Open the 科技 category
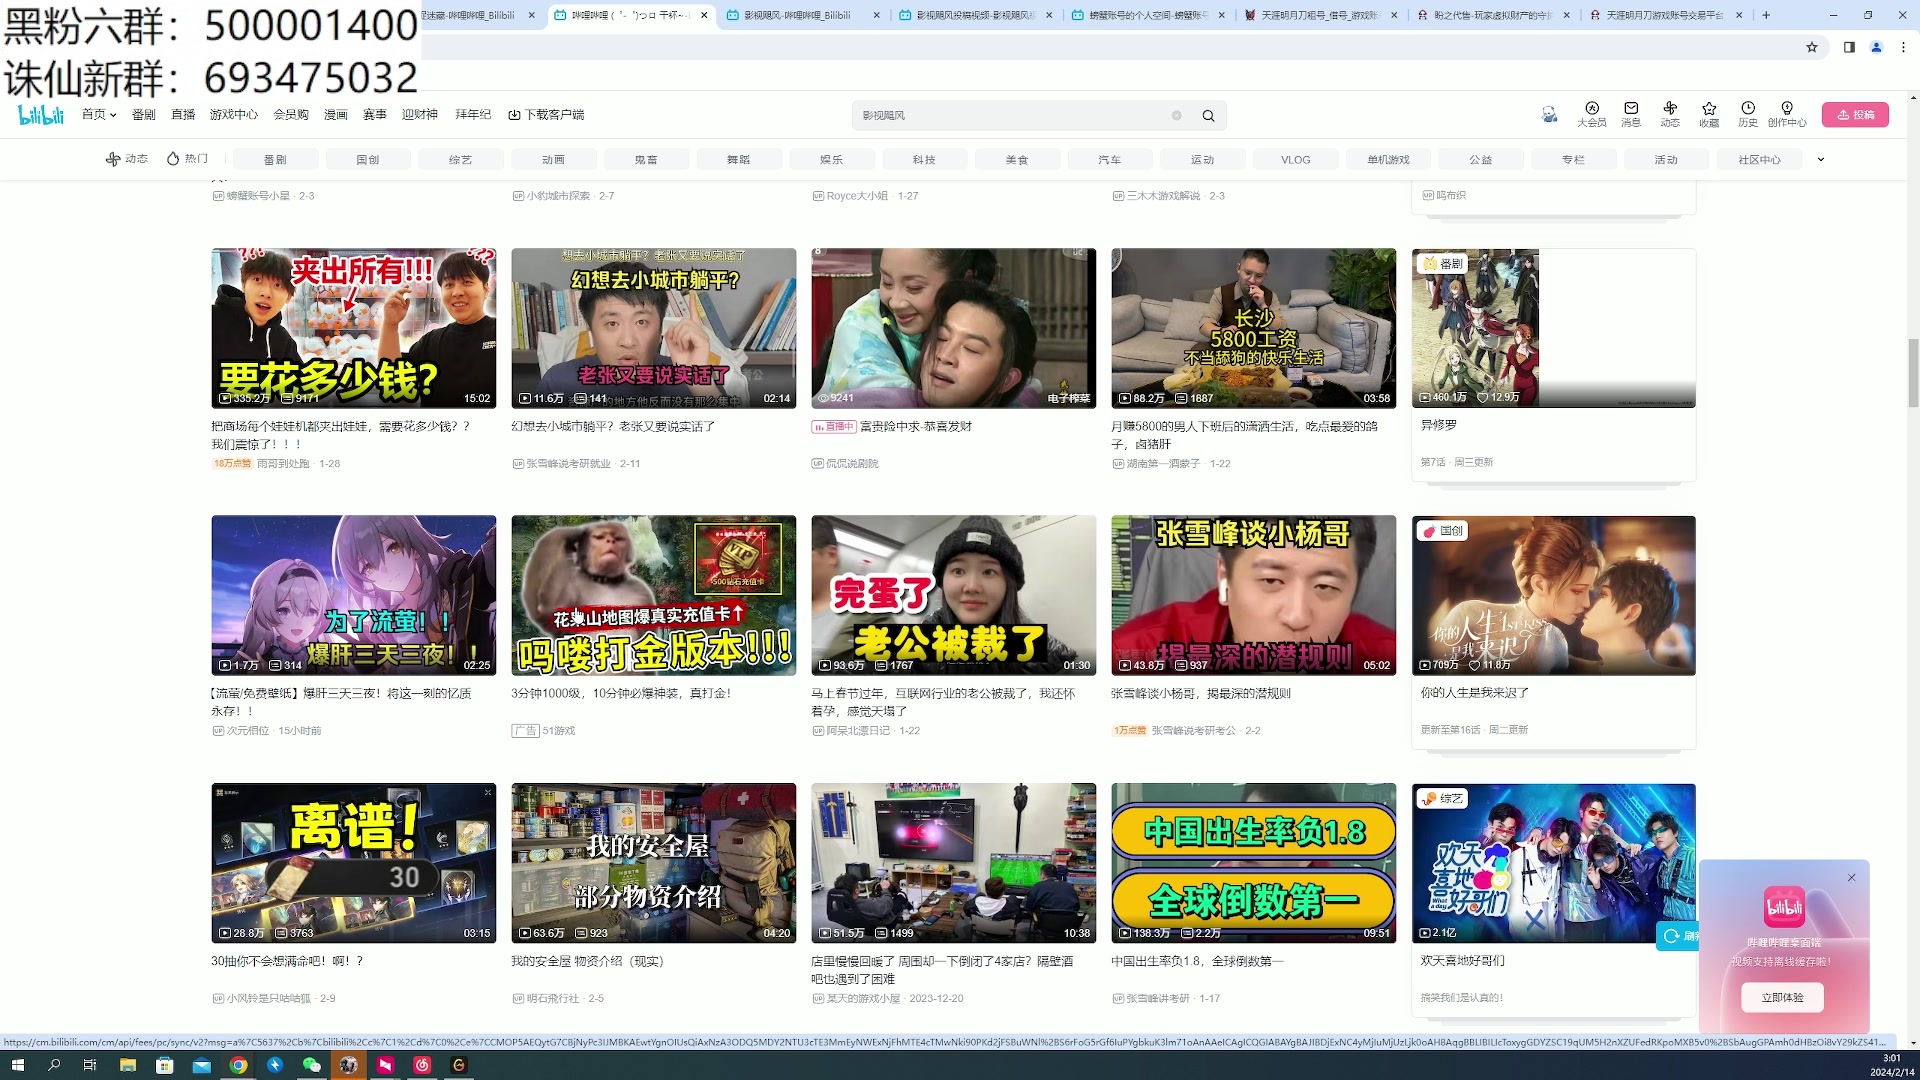This screenshot has width=1920, height=1080. coord(923,160)
